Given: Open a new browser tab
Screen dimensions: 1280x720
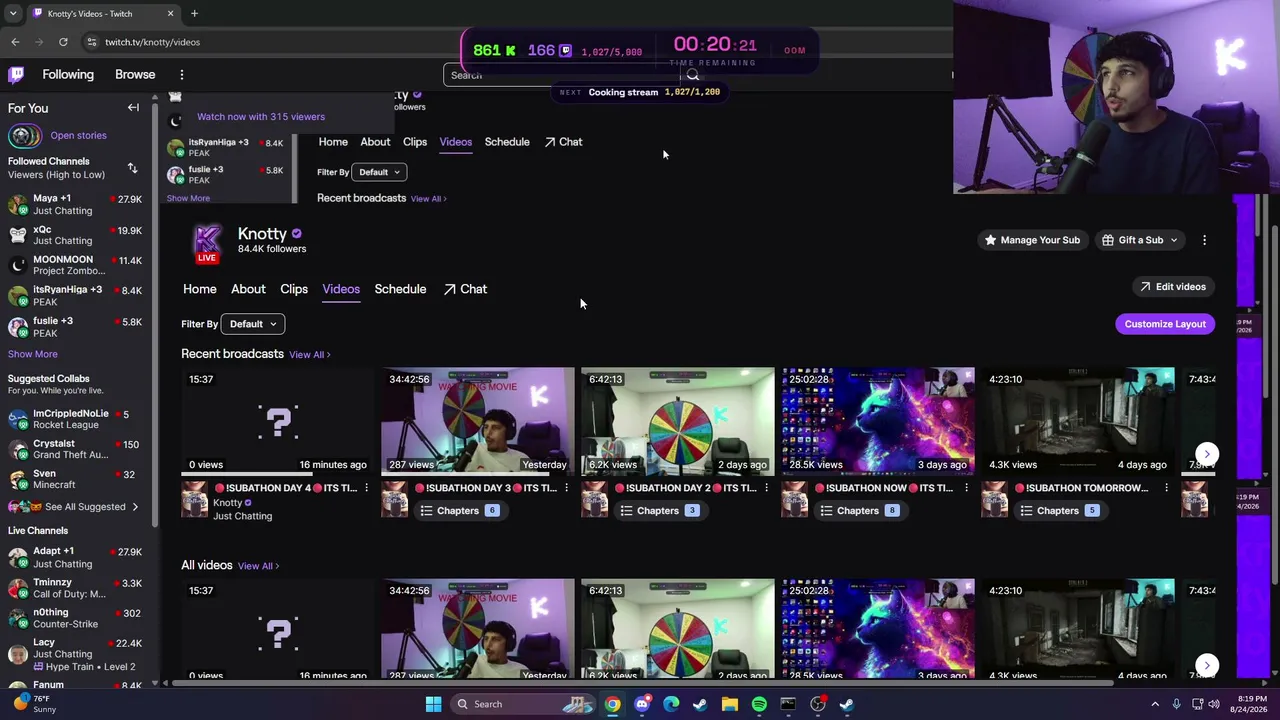Looking at the screenshot, I should [194, 14].
